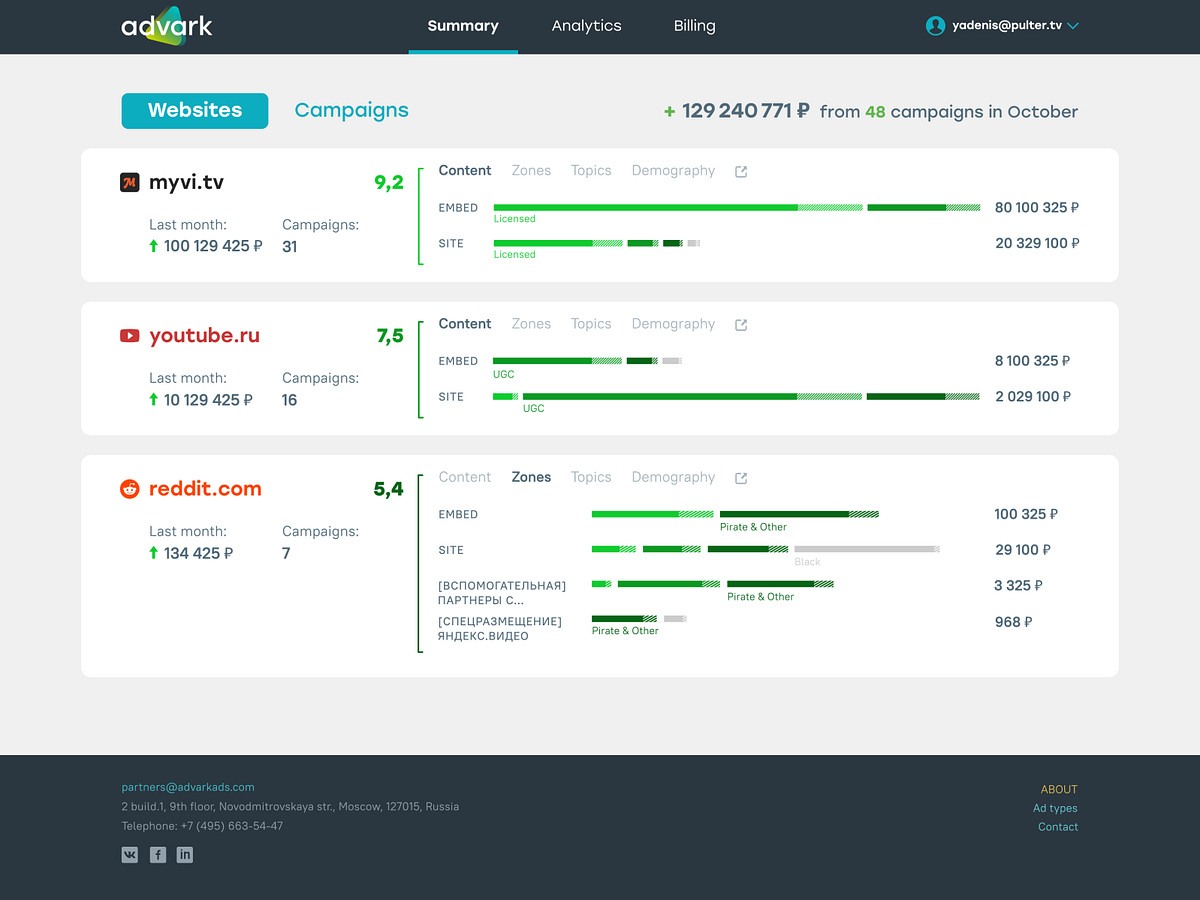1200x900 pixels.
Task: Click the VK social icon in the footer
Action: [129, 855]
